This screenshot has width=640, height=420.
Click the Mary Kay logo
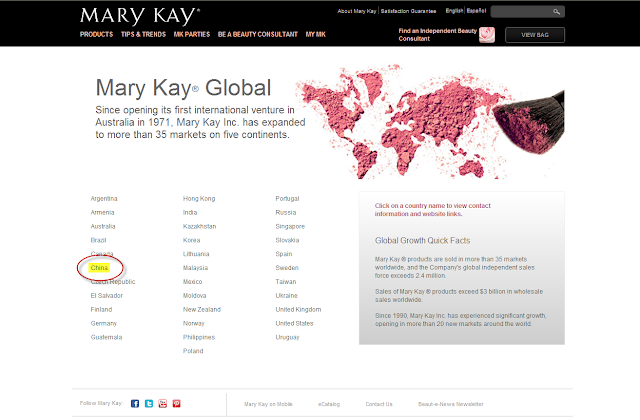(140, 16)
